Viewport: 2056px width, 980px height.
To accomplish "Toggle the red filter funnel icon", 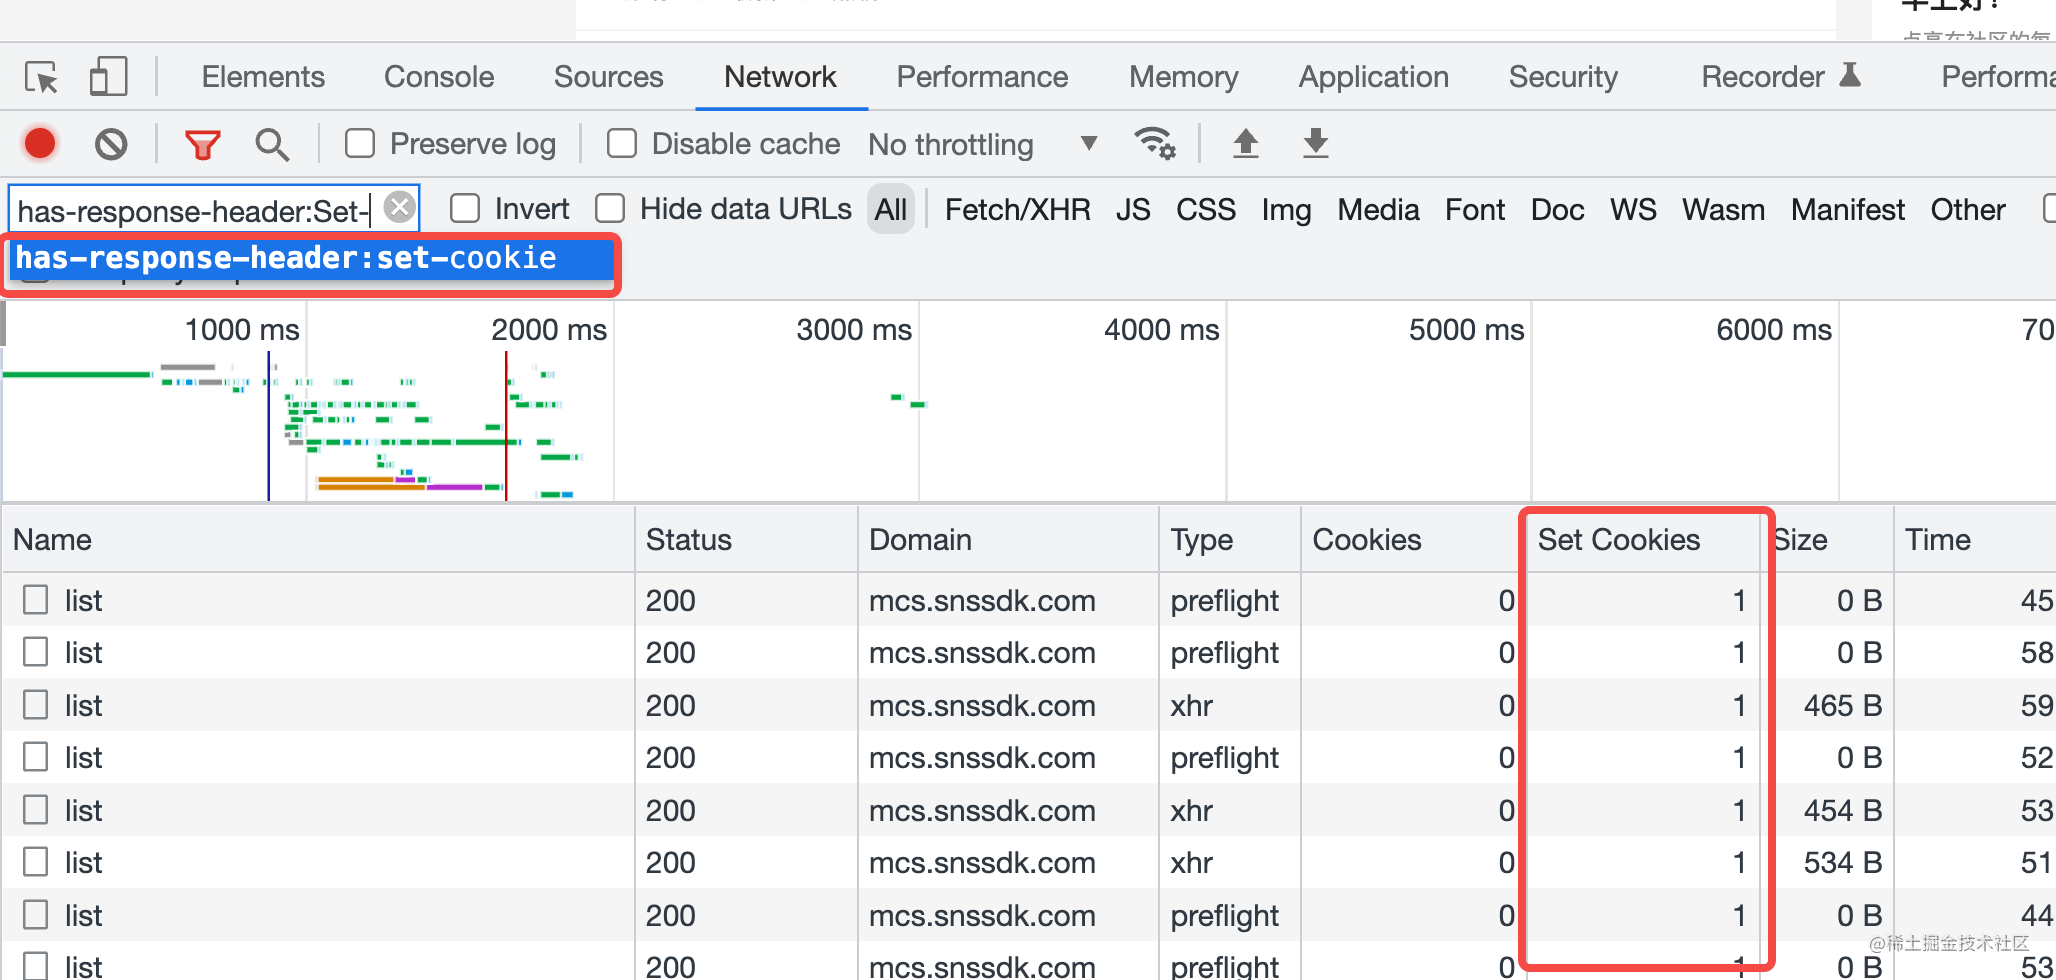I will tap(202, 145).
